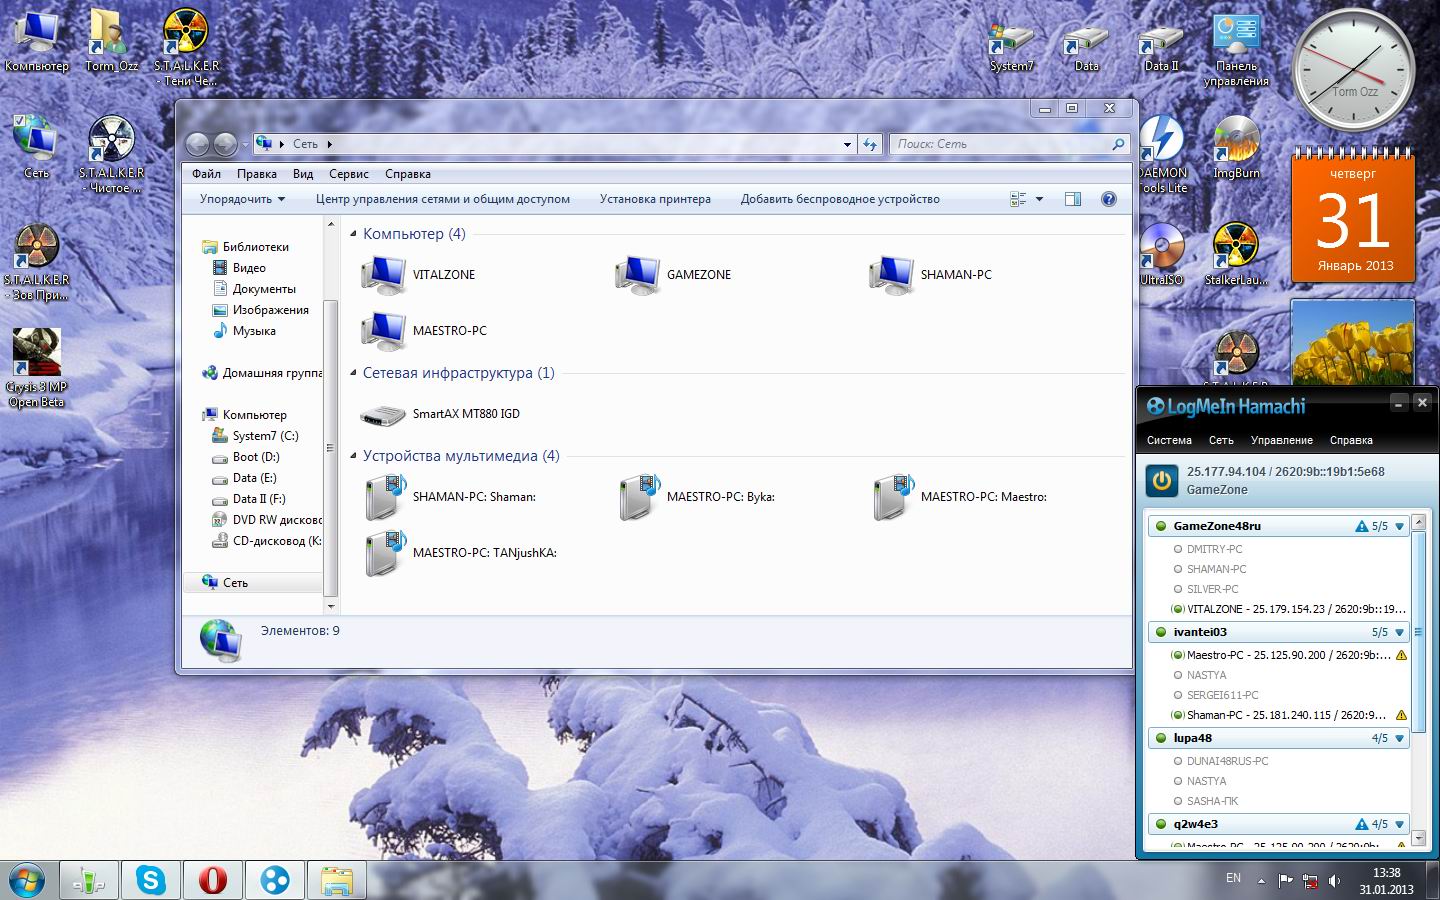1440x900 pixels.
Task: Expand the GameZone48ru network dropdown arrow
Action: click(x=1399, y=526)
